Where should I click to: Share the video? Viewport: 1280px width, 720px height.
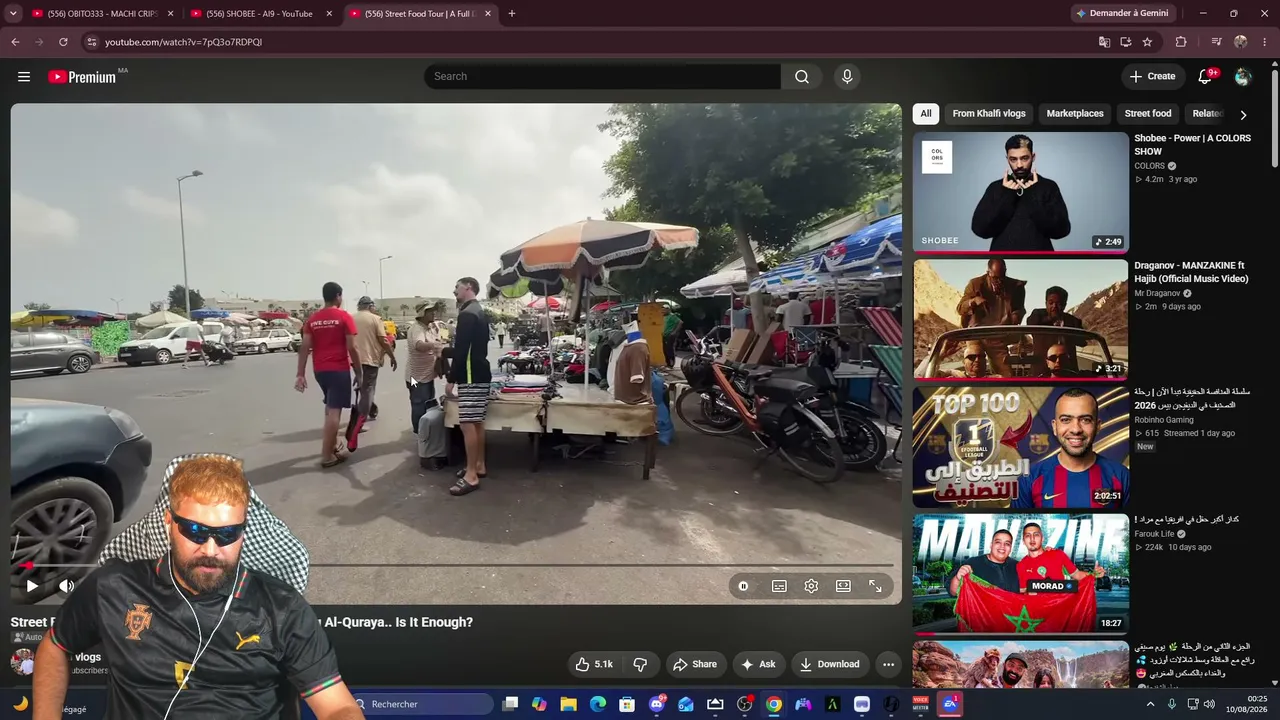[x=695, y=664]
